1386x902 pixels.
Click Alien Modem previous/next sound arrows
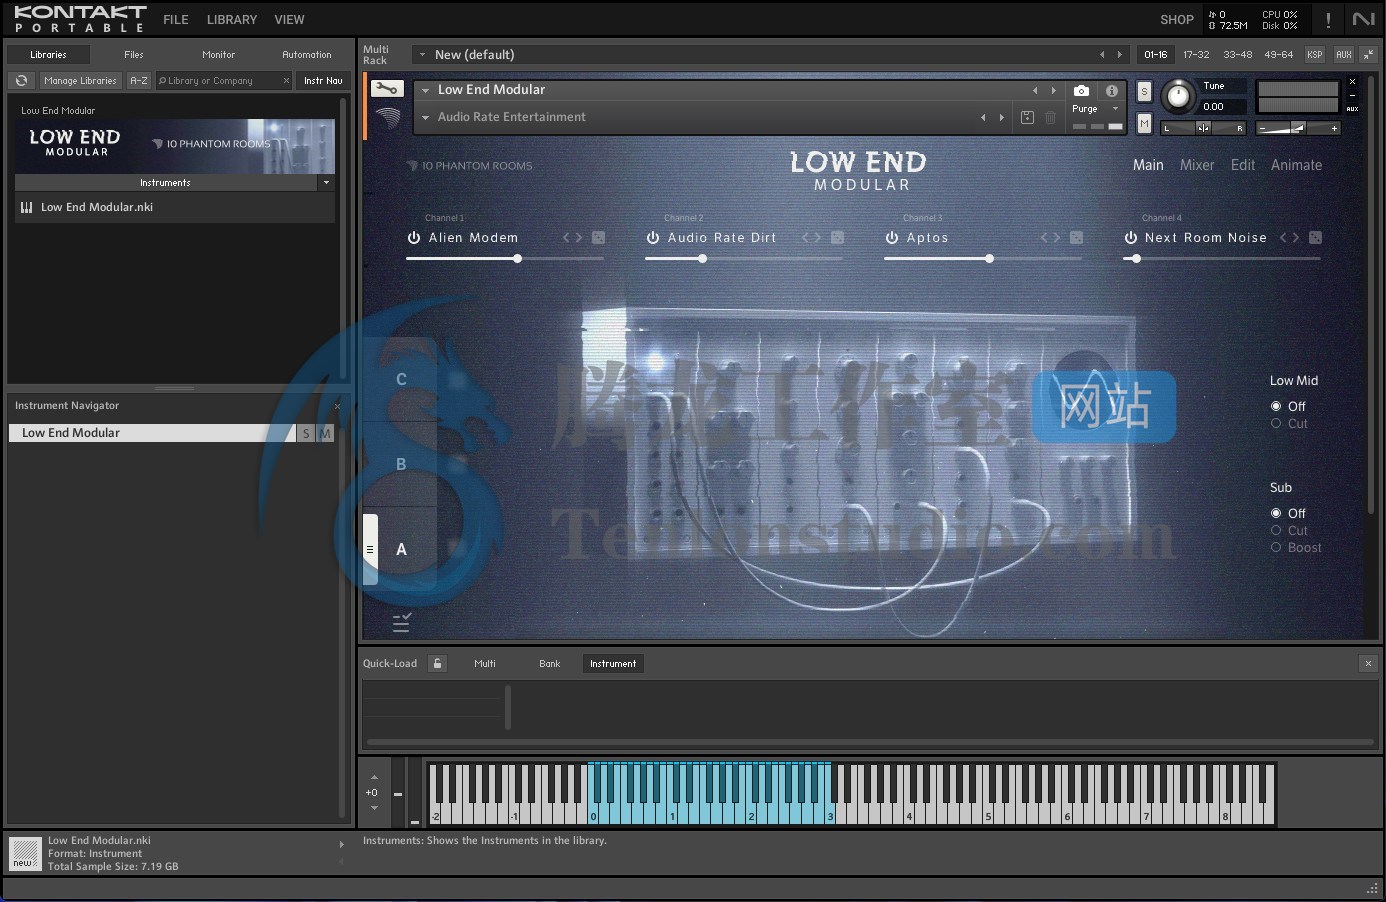coord(572,237)
